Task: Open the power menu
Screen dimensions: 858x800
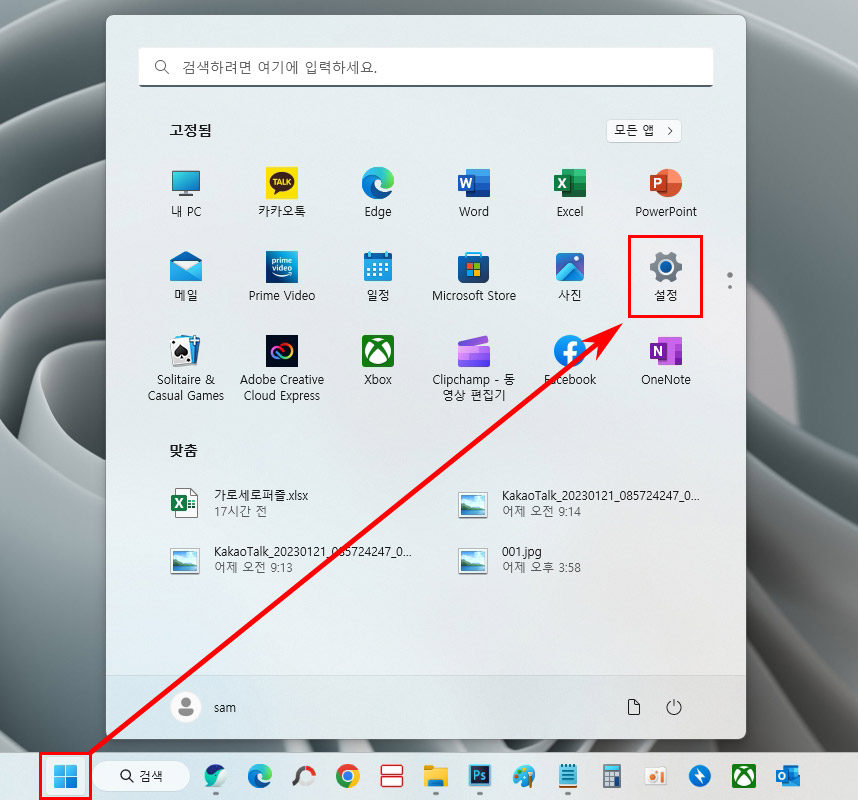Action: (x=673, y=707)
